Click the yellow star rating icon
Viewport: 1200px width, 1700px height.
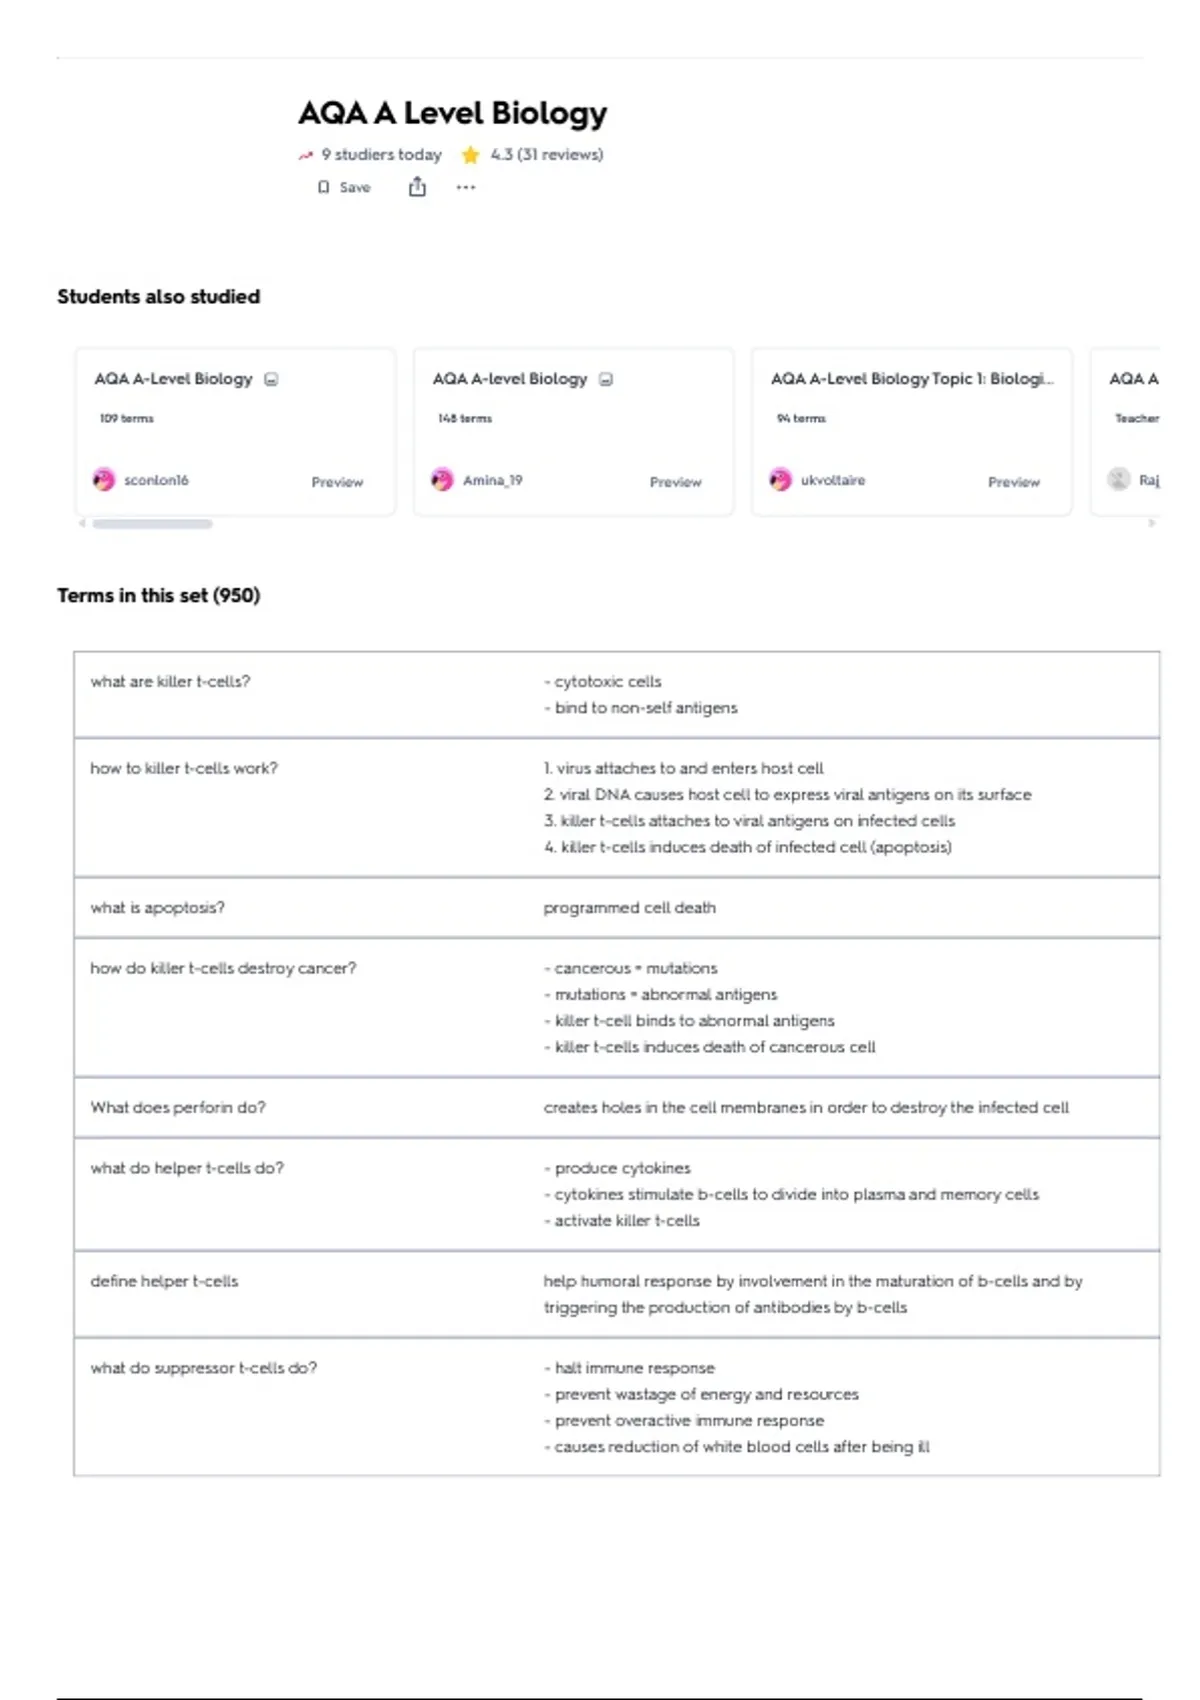click(470, 155)
